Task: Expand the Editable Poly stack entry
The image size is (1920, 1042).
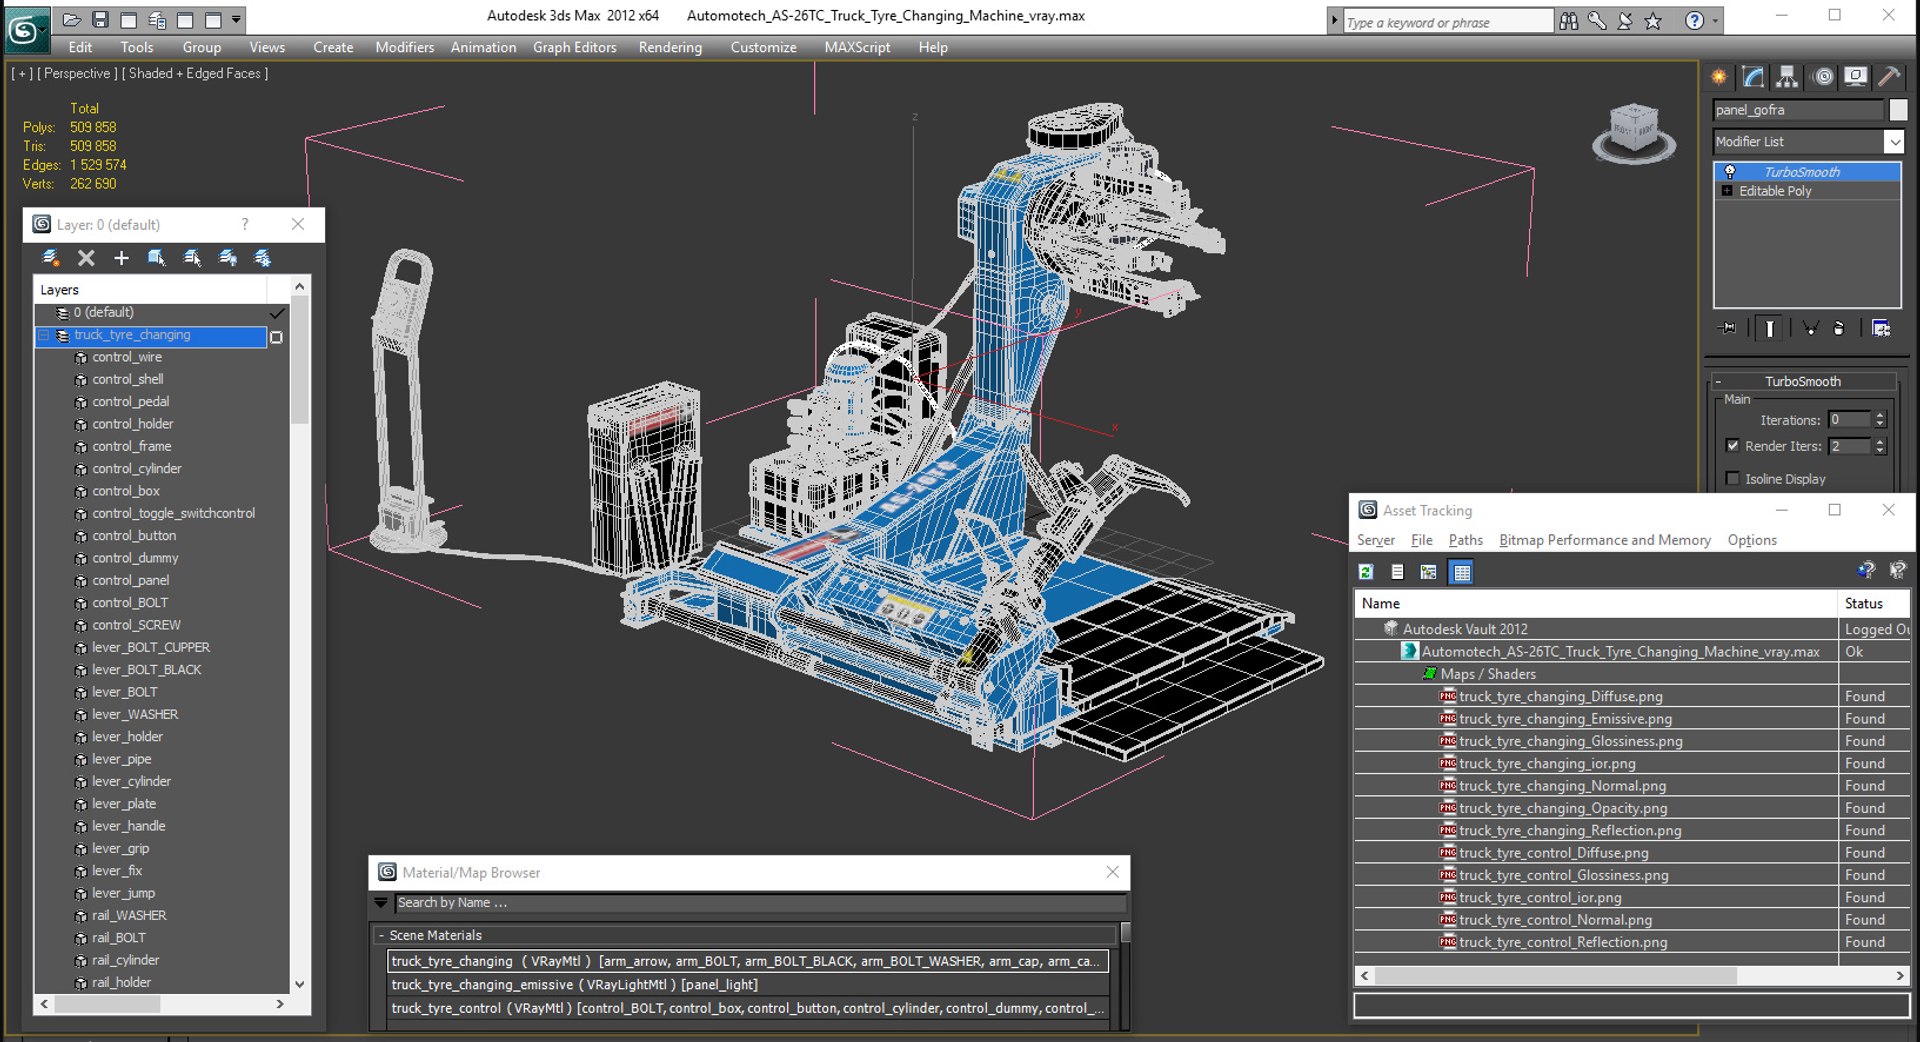Action: click(x=1727, y=191)
